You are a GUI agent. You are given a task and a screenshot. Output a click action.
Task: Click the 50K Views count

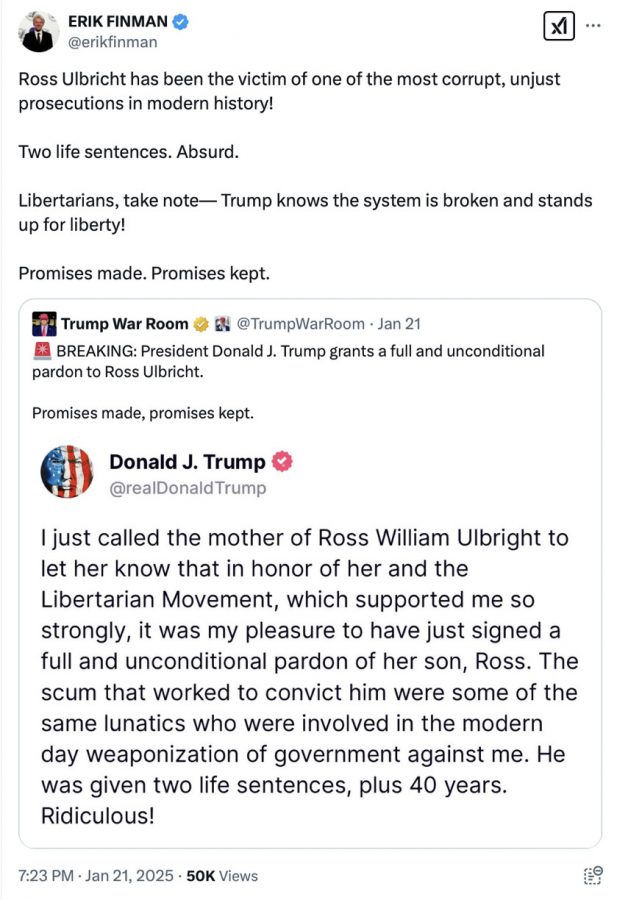225,875
